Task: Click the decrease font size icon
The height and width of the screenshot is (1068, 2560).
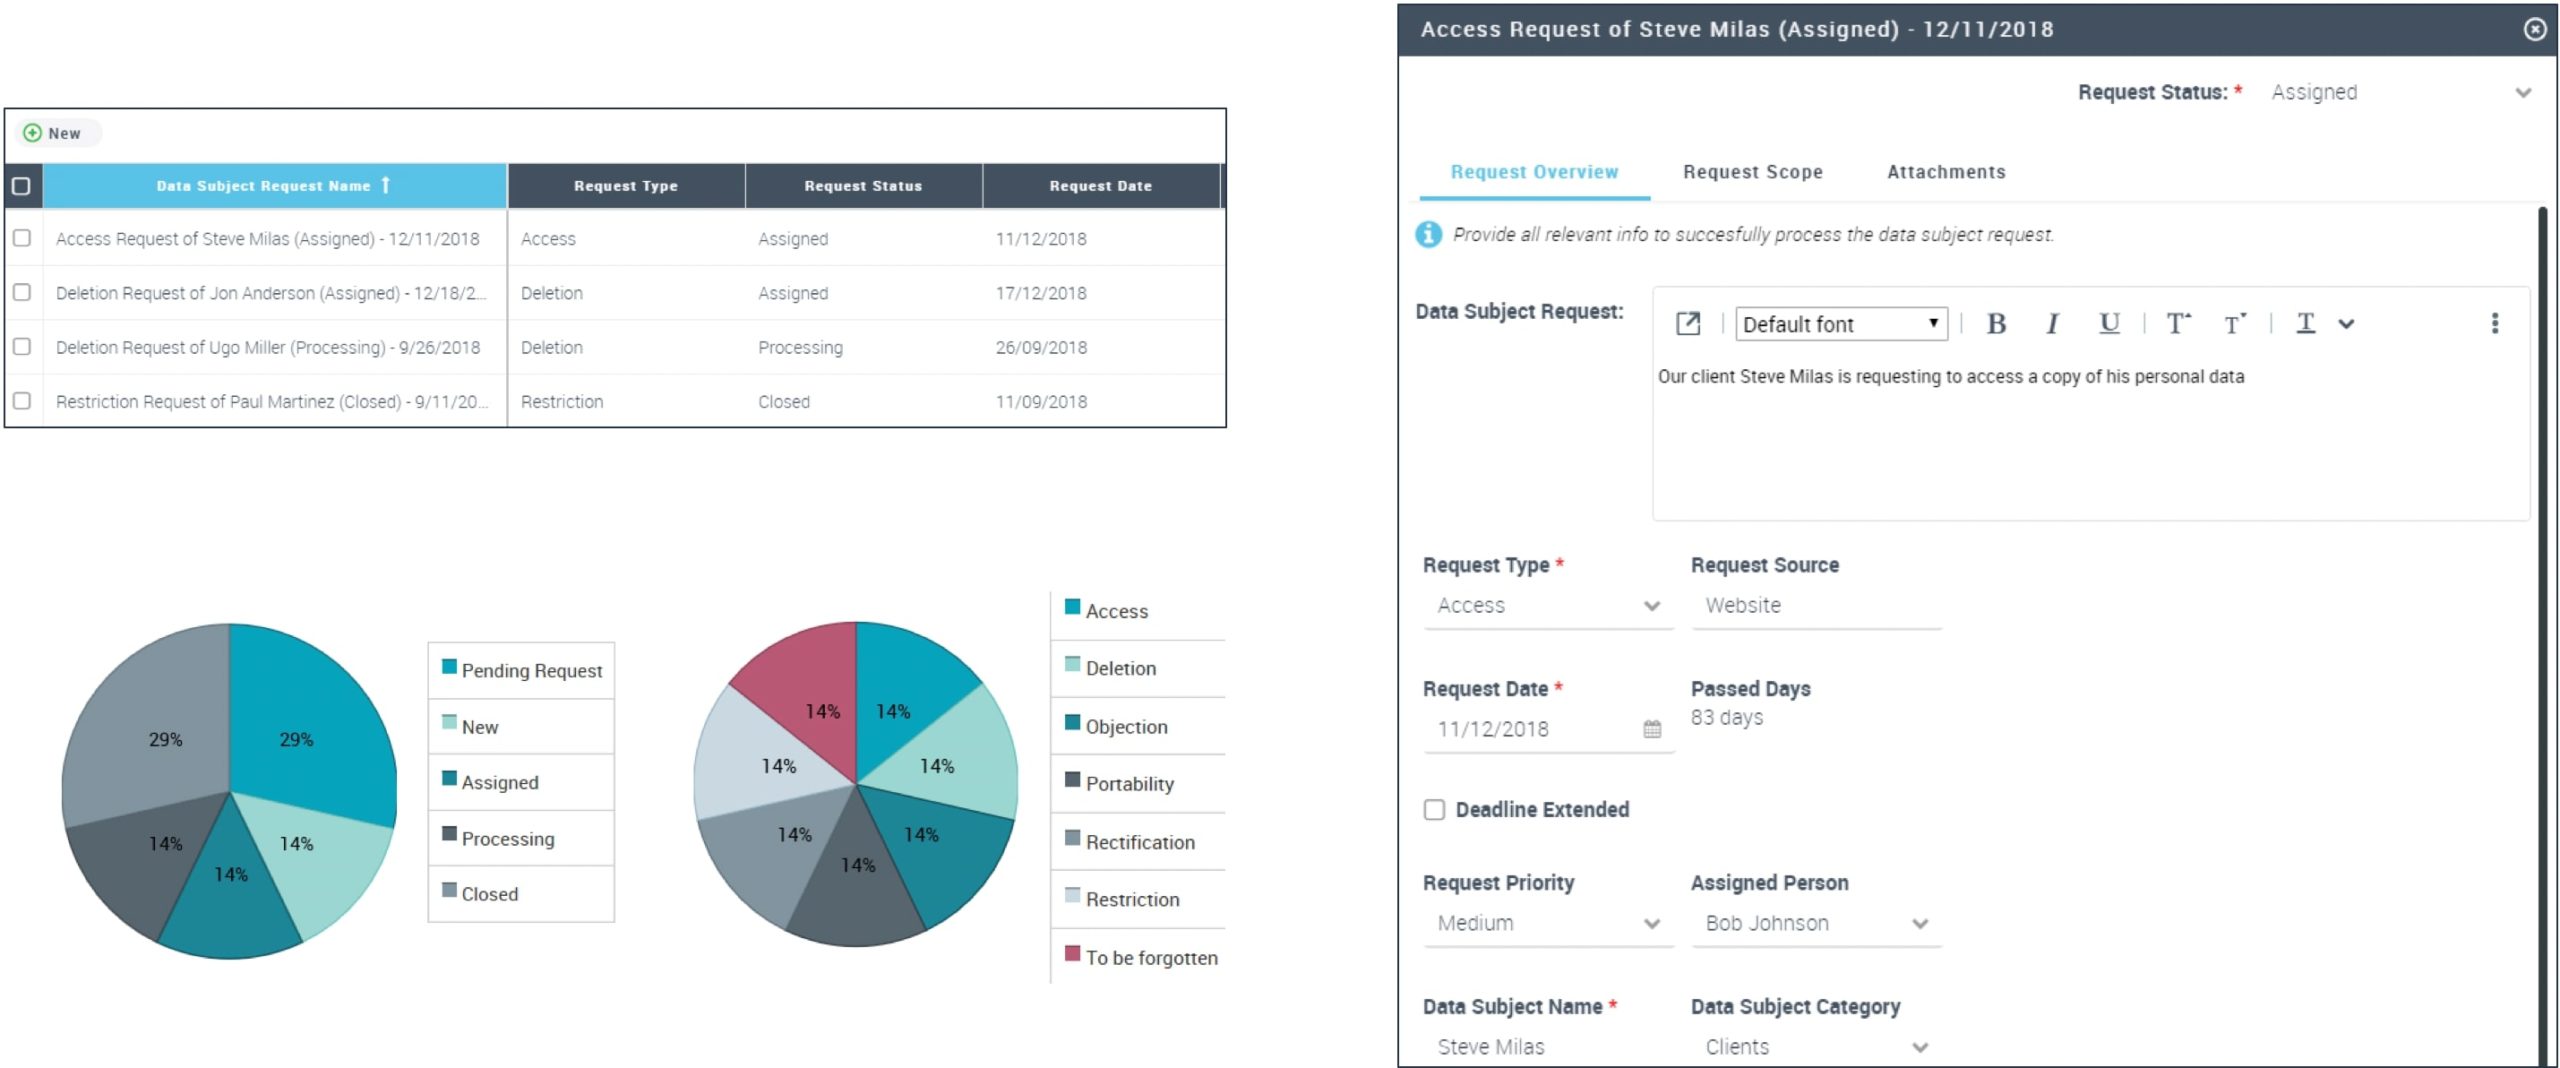Action: click(x=2233, y=324)
